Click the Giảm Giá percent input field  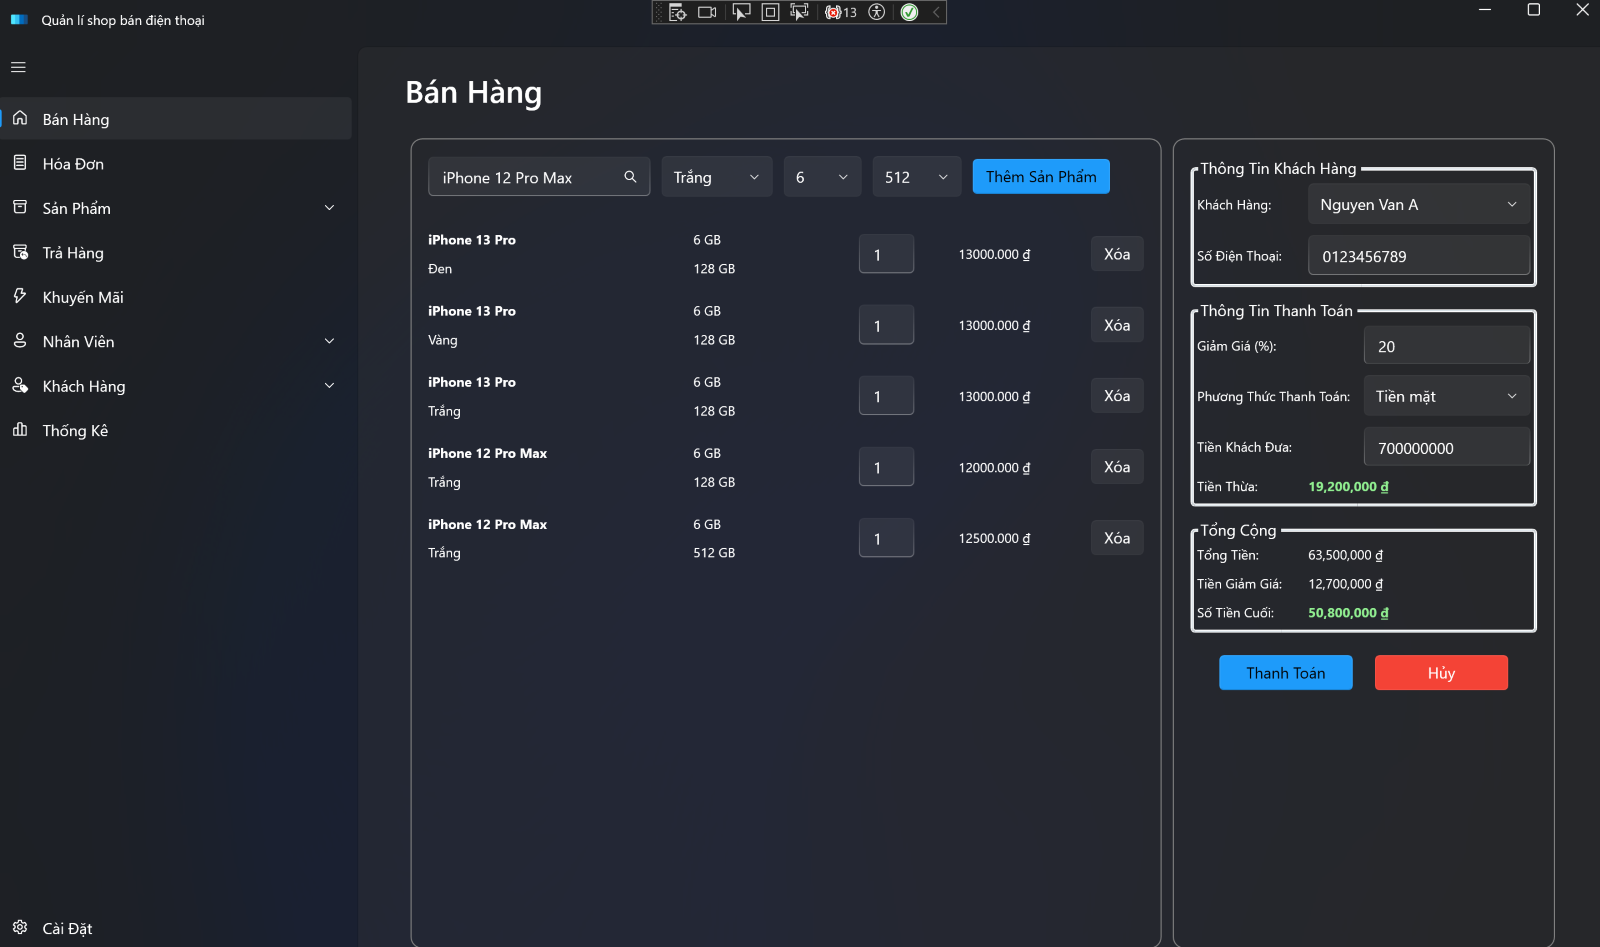1446,347
